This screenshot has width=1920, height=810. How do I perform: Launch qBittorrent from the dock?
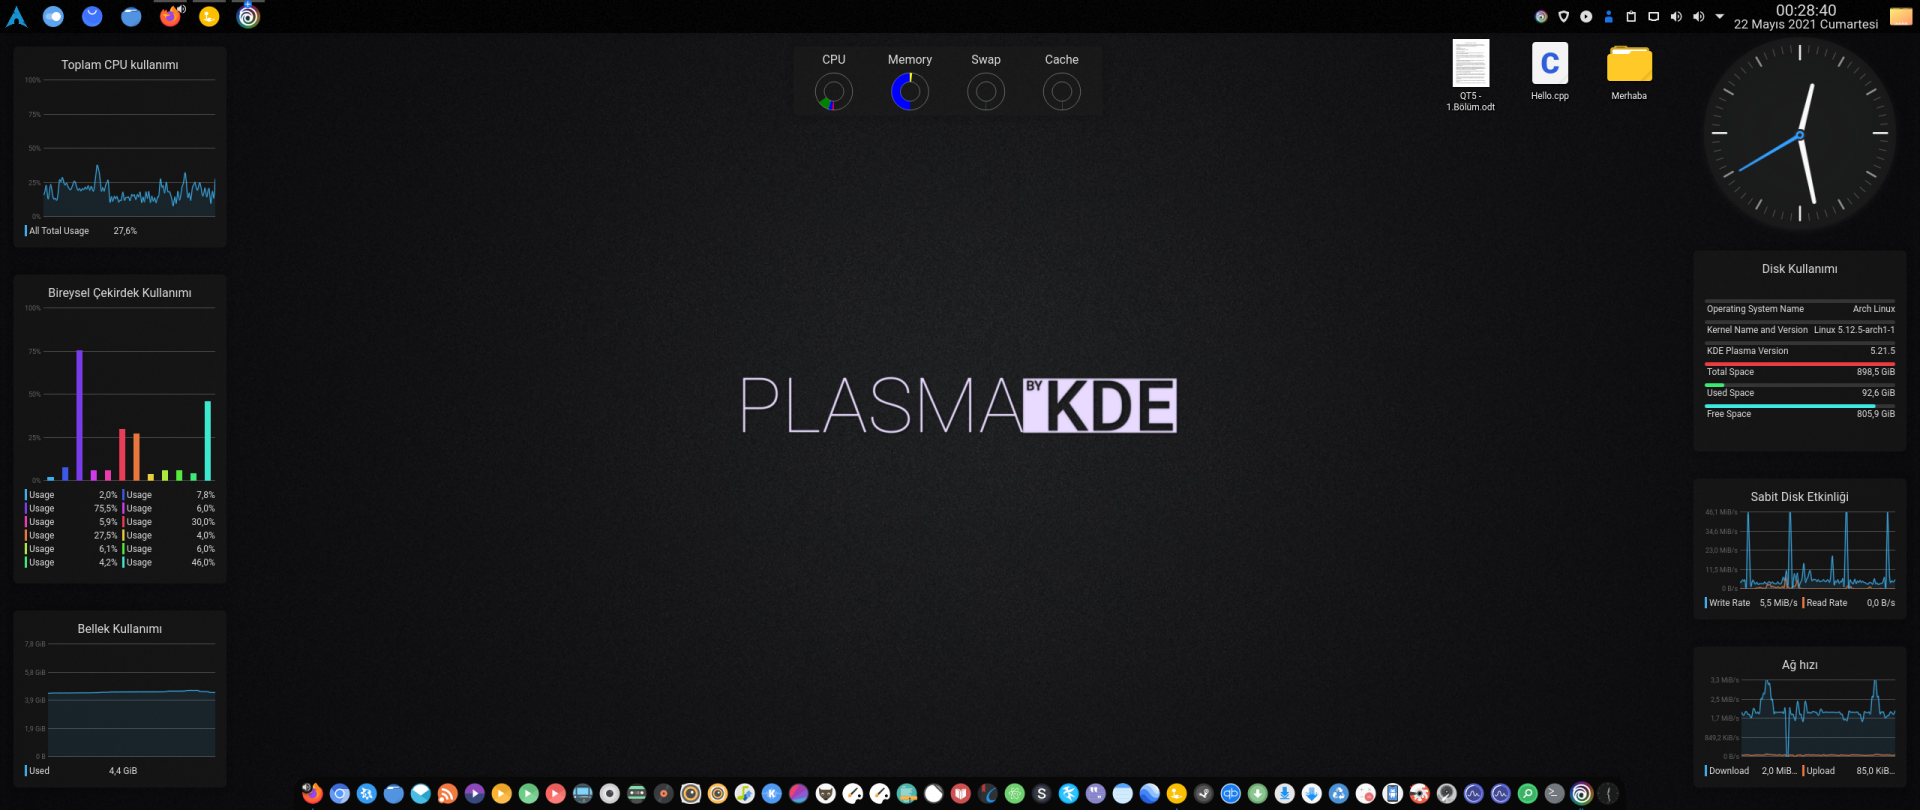[1231, 793]
